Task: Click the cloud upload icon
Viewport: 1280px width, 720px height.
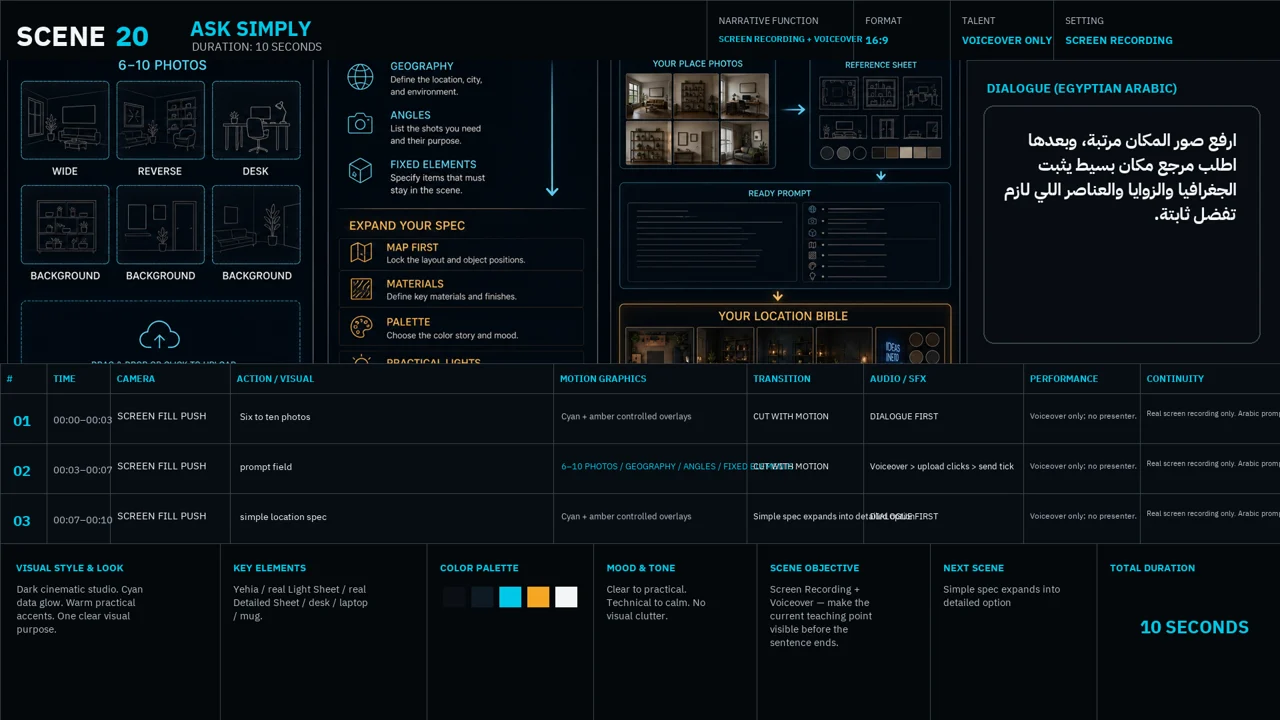Action: [160, 335]
